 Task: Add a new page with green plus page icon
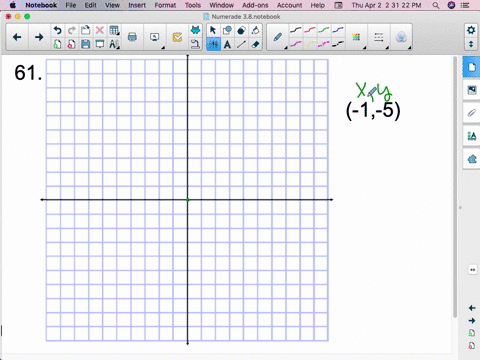[x=57, y=44]
